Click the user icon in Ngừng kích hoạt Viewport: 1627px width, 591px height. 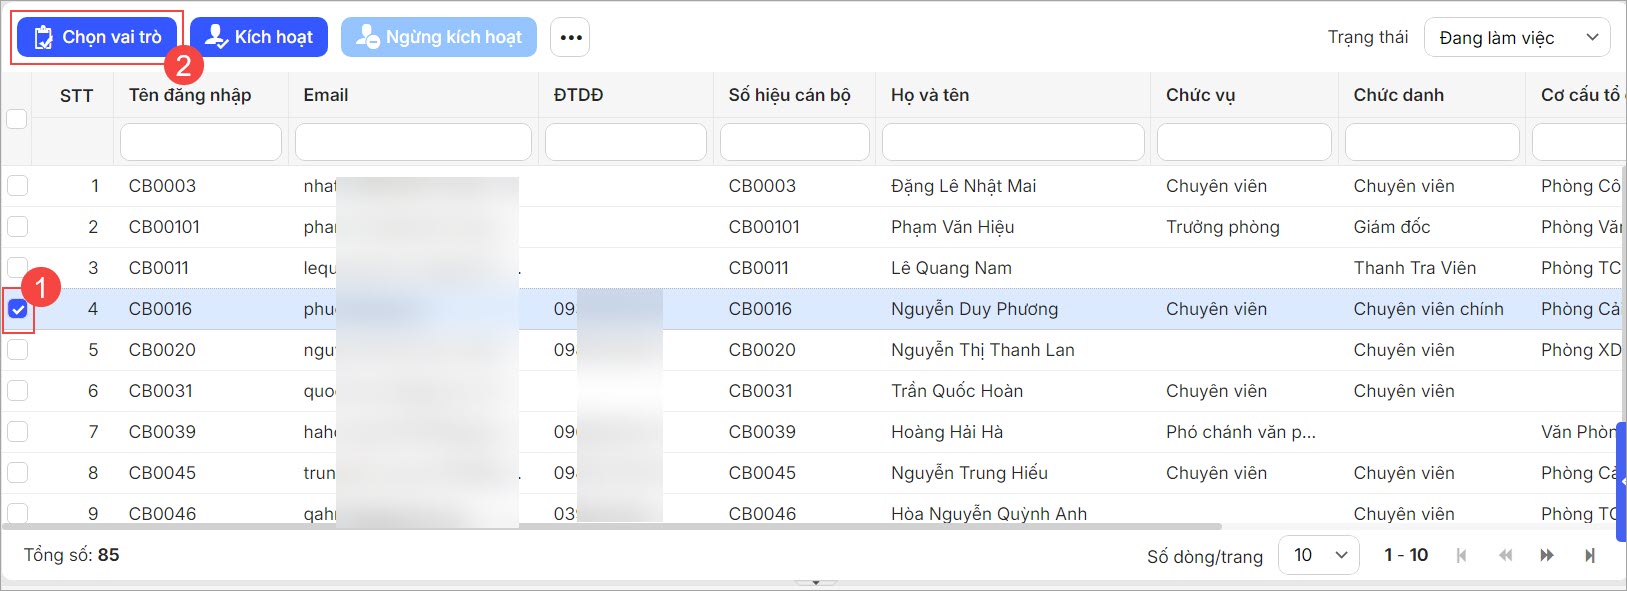(x=368, y=38)
